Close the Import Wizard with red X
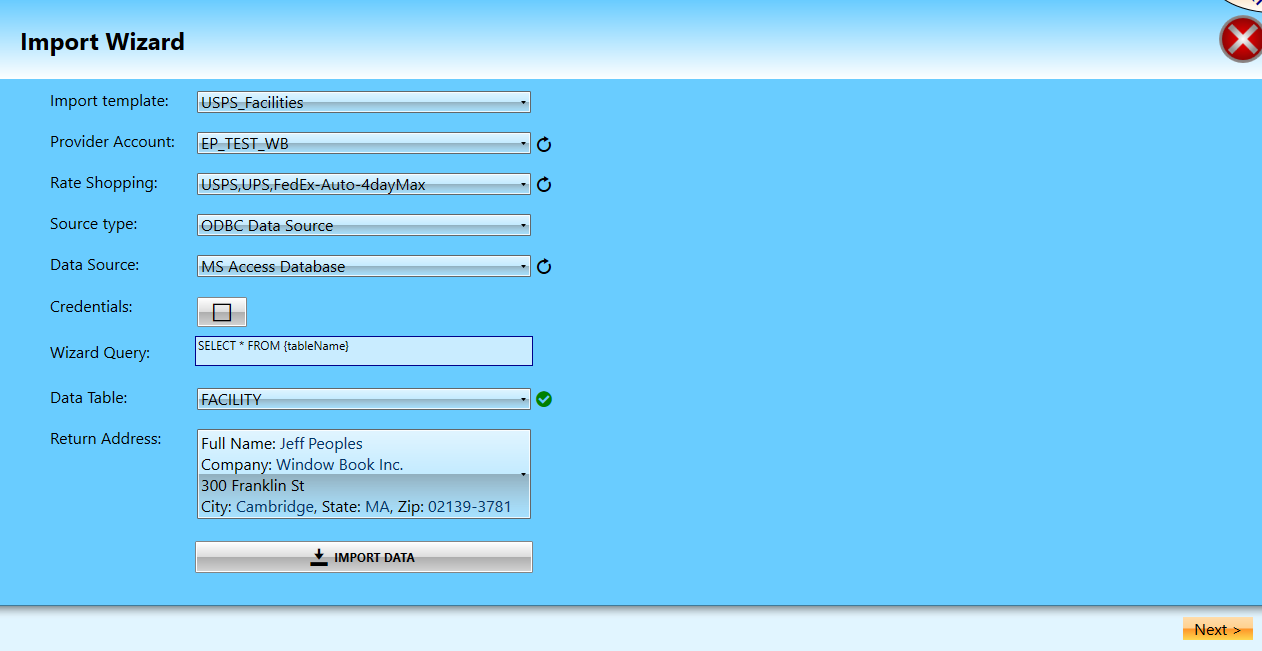 point(1241,40)
